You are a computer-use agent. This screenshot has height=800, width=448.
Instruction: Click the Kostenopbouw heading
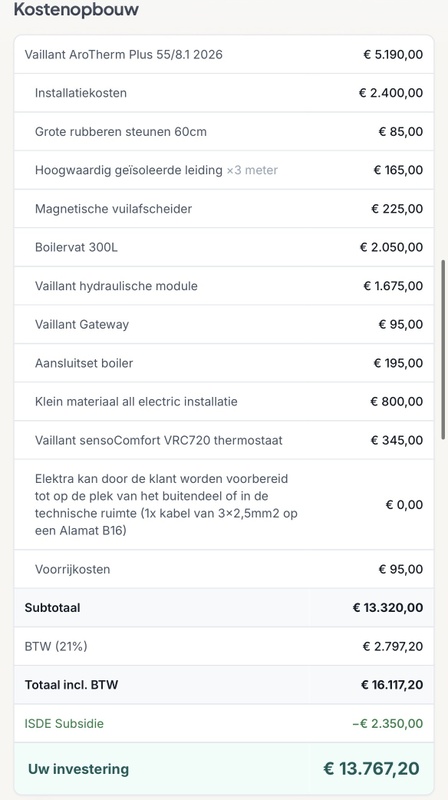(76, 9)
